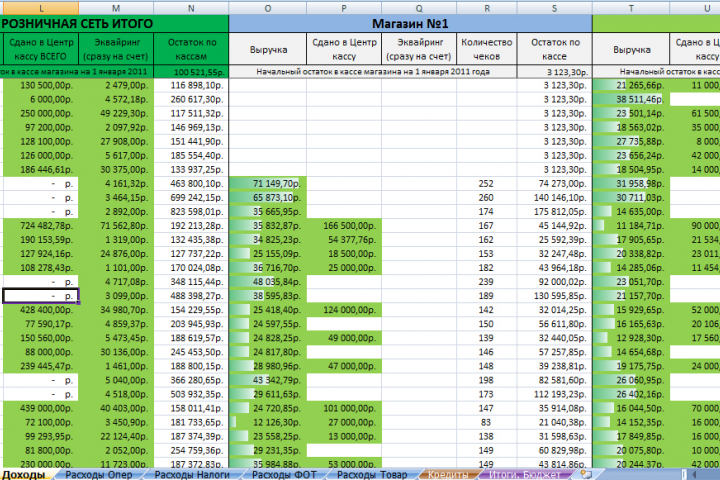Image resolution: width=720 pixels, height=480 pixels.
Task: Select the cell with 2 479,00р.
Action: click(116, 85)
